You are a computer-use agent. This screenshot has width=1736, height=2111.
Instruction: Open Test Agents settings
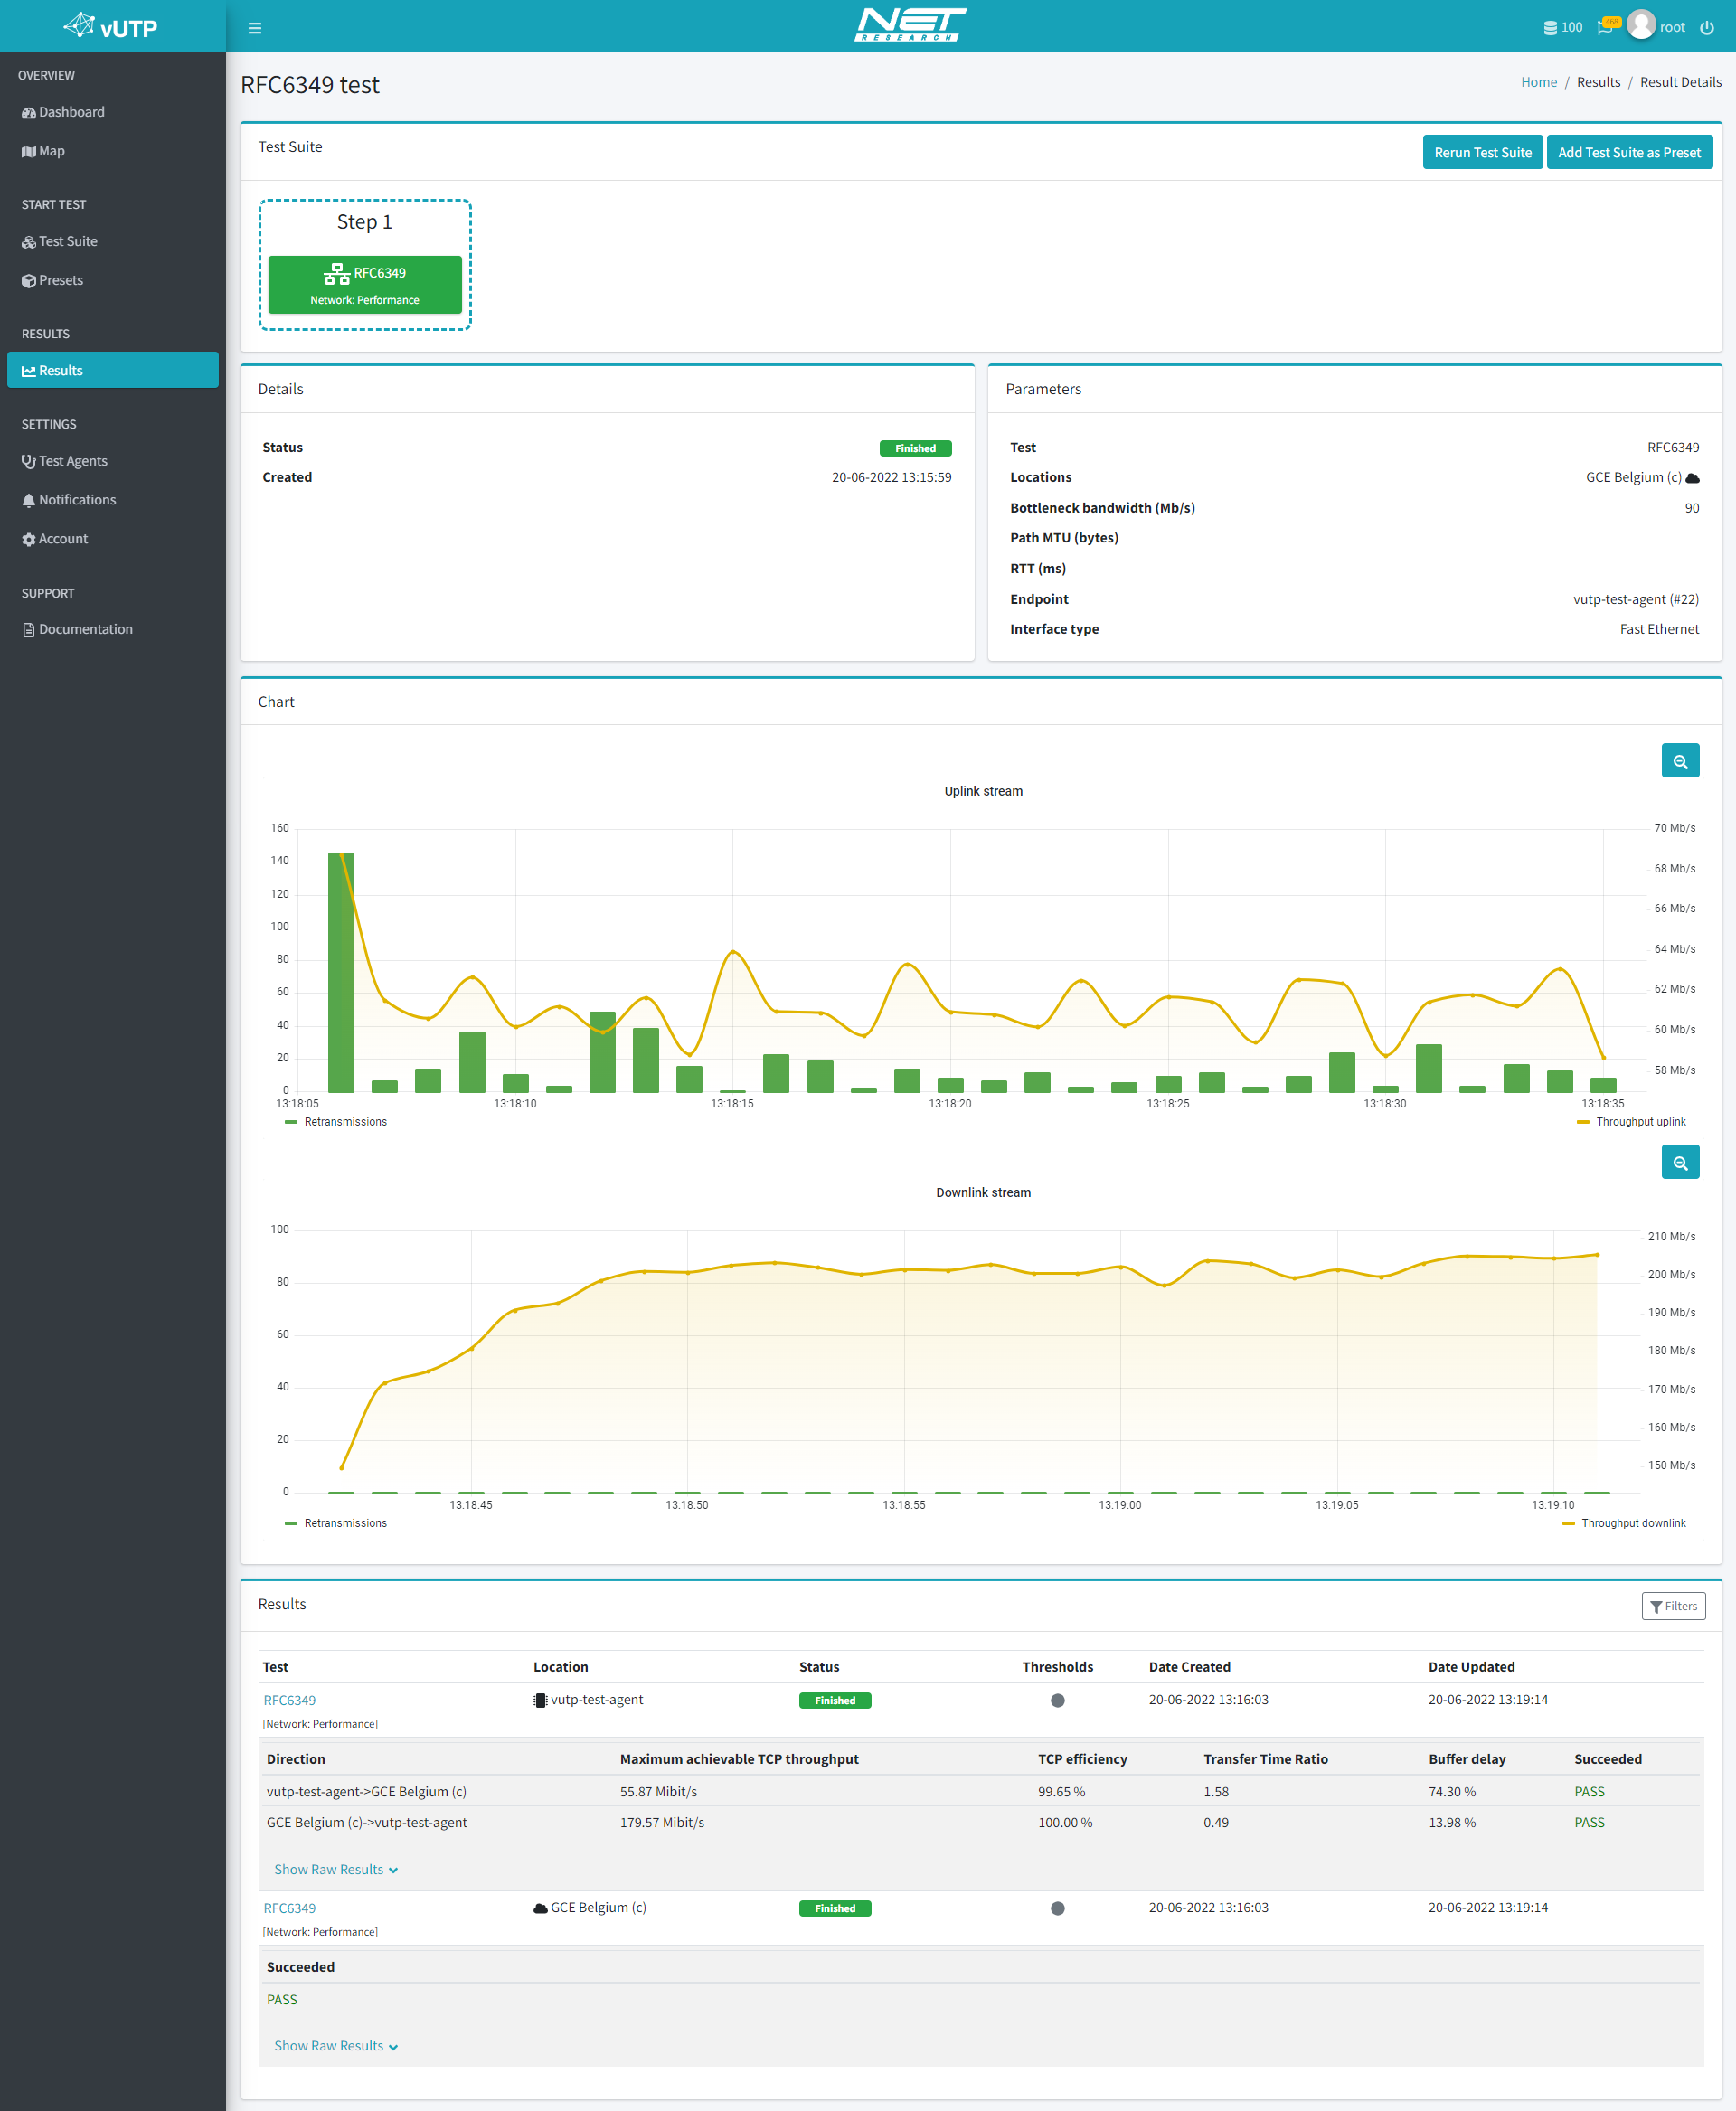pos(112,461)
